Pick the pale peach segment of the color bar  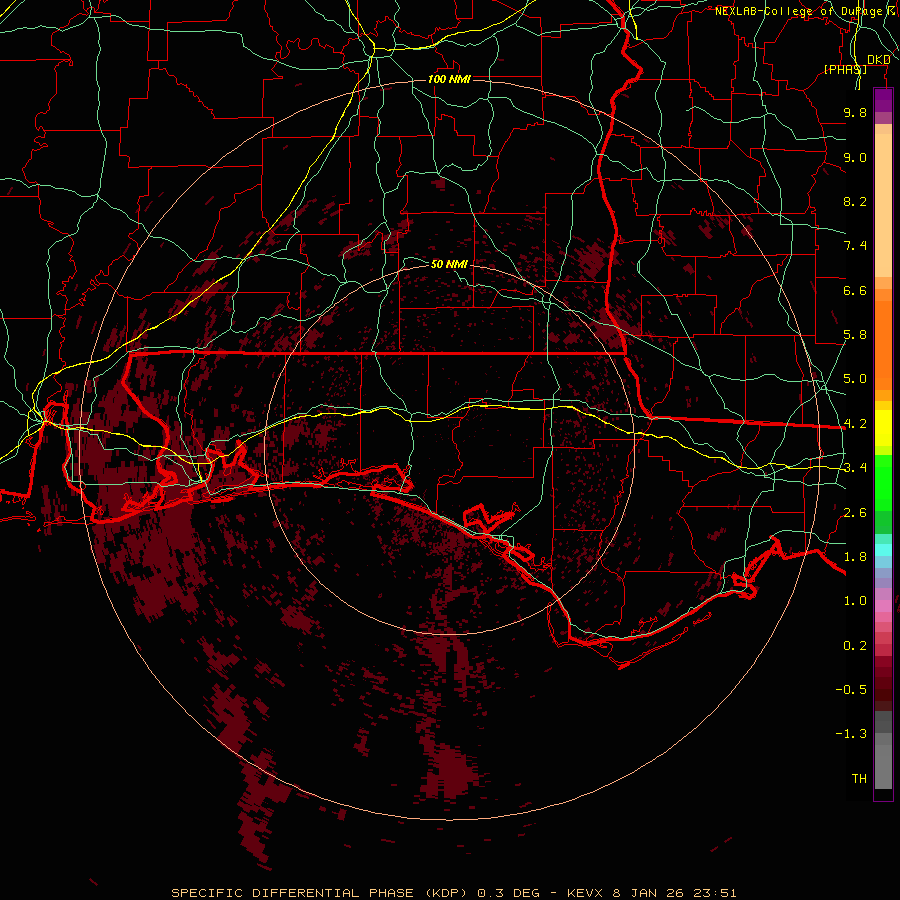pyautogui.click(x=883, y=205)
